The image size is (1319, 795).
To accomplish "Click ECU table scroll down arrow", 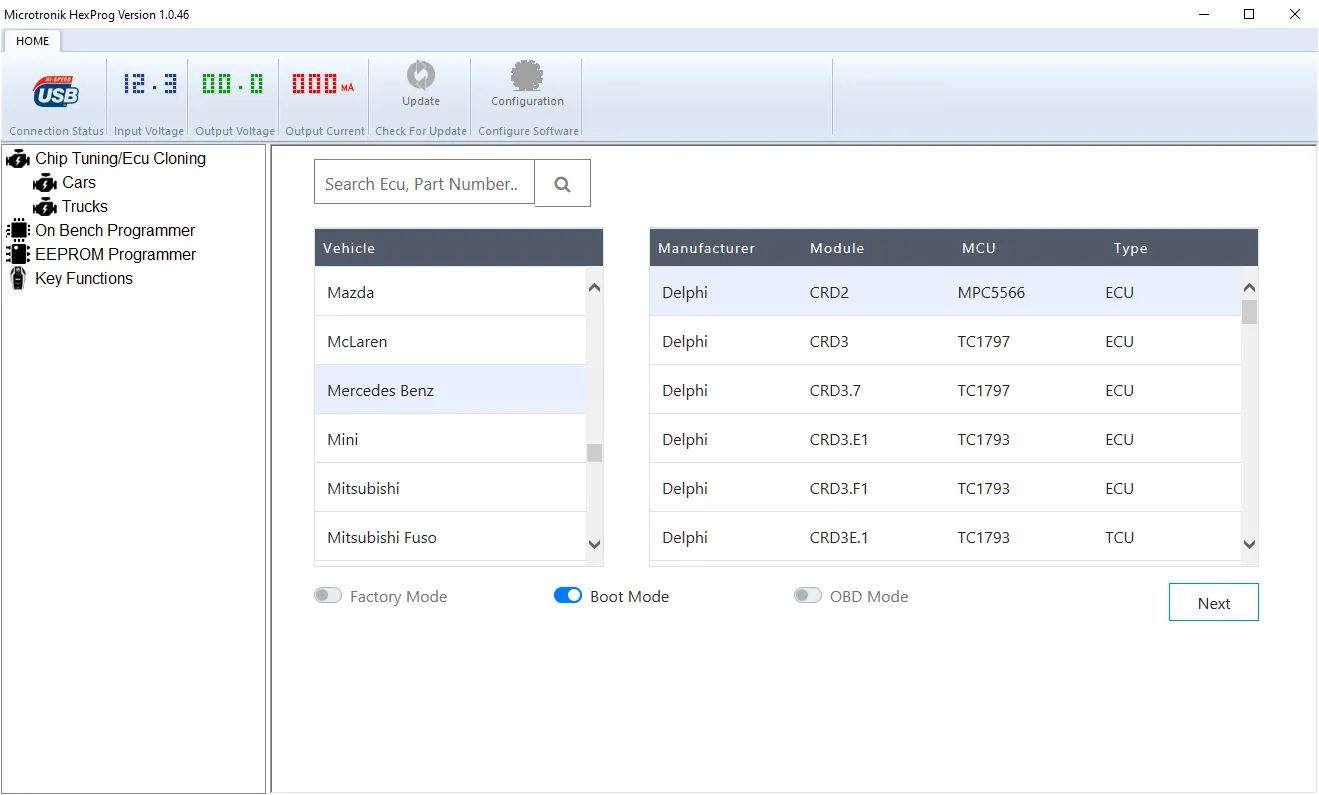I will (1249, 545).
